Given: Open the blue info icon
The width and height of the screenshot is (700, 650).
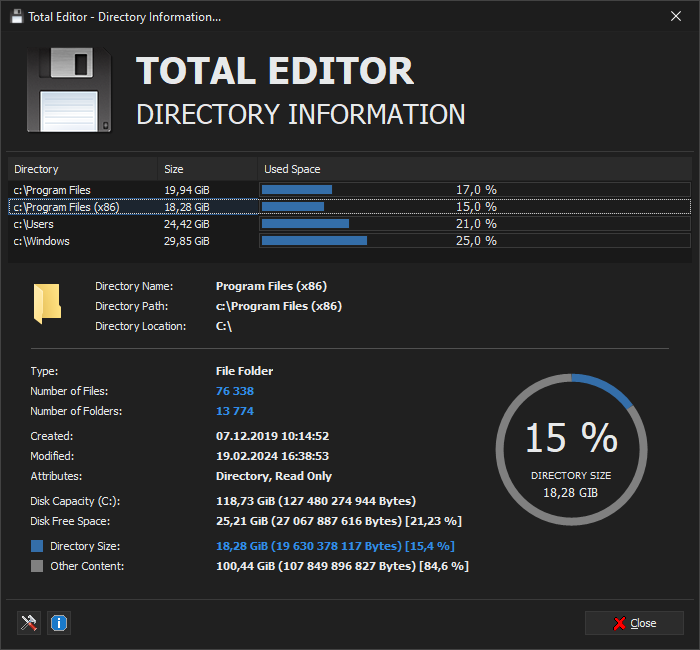Looking at the screenshot, I should 59,623.
